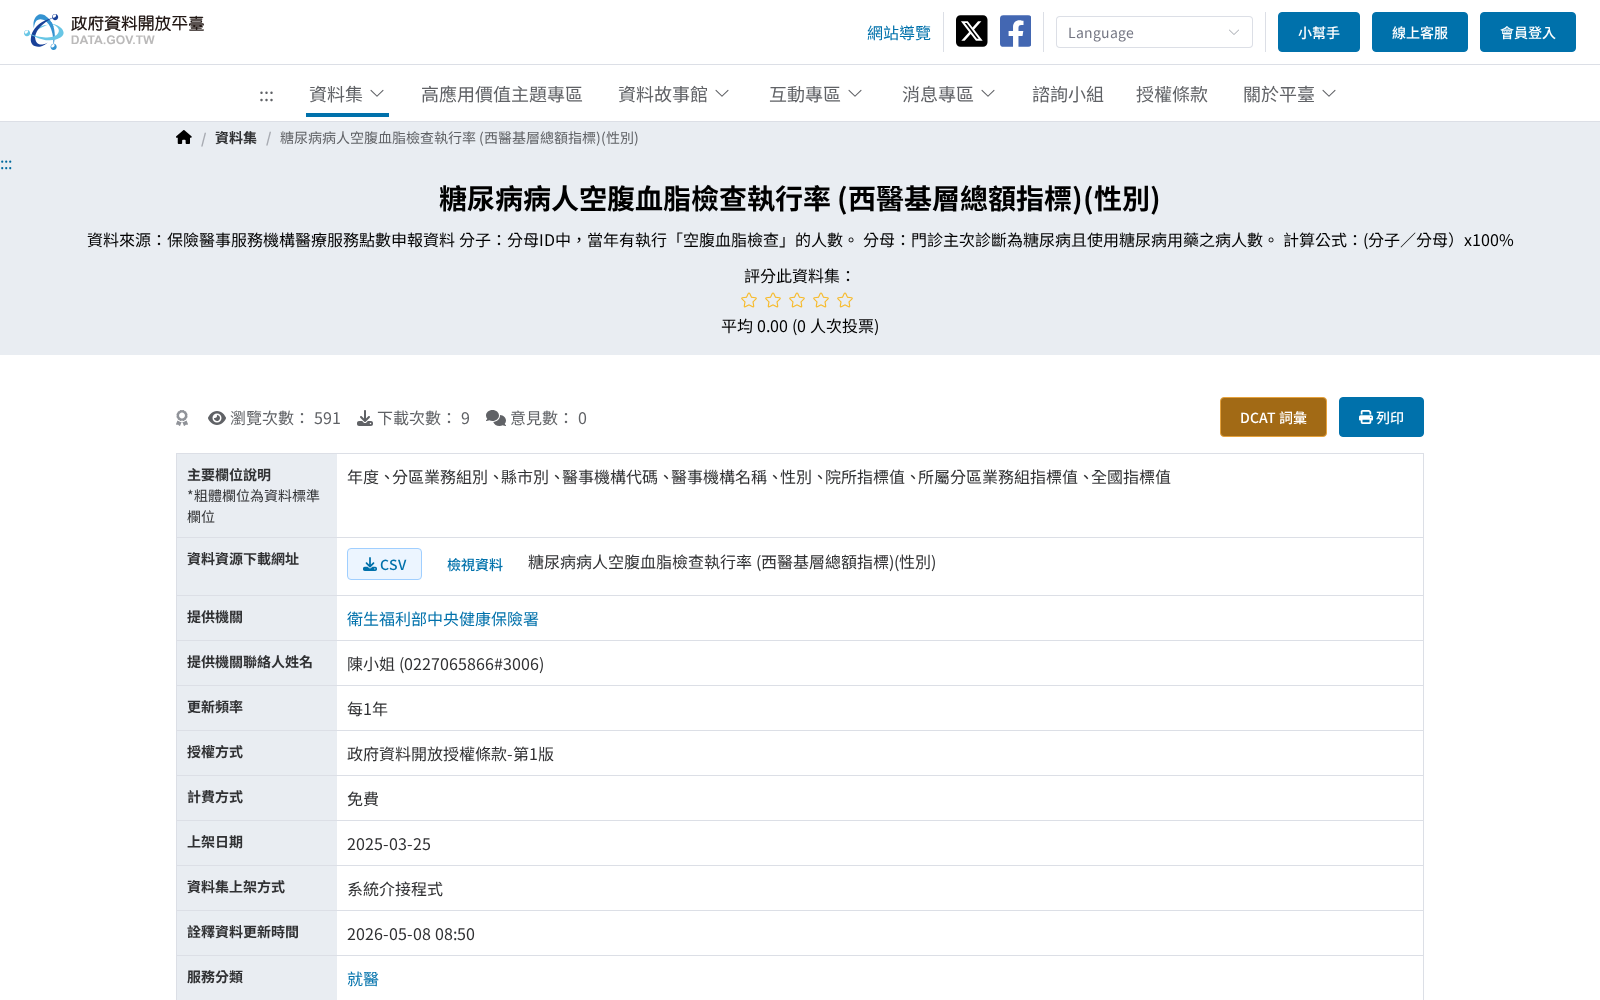Viewport: 1600px width, 1000px height.
Task: Open the Language dropdown
Action: click(1154, 32)
